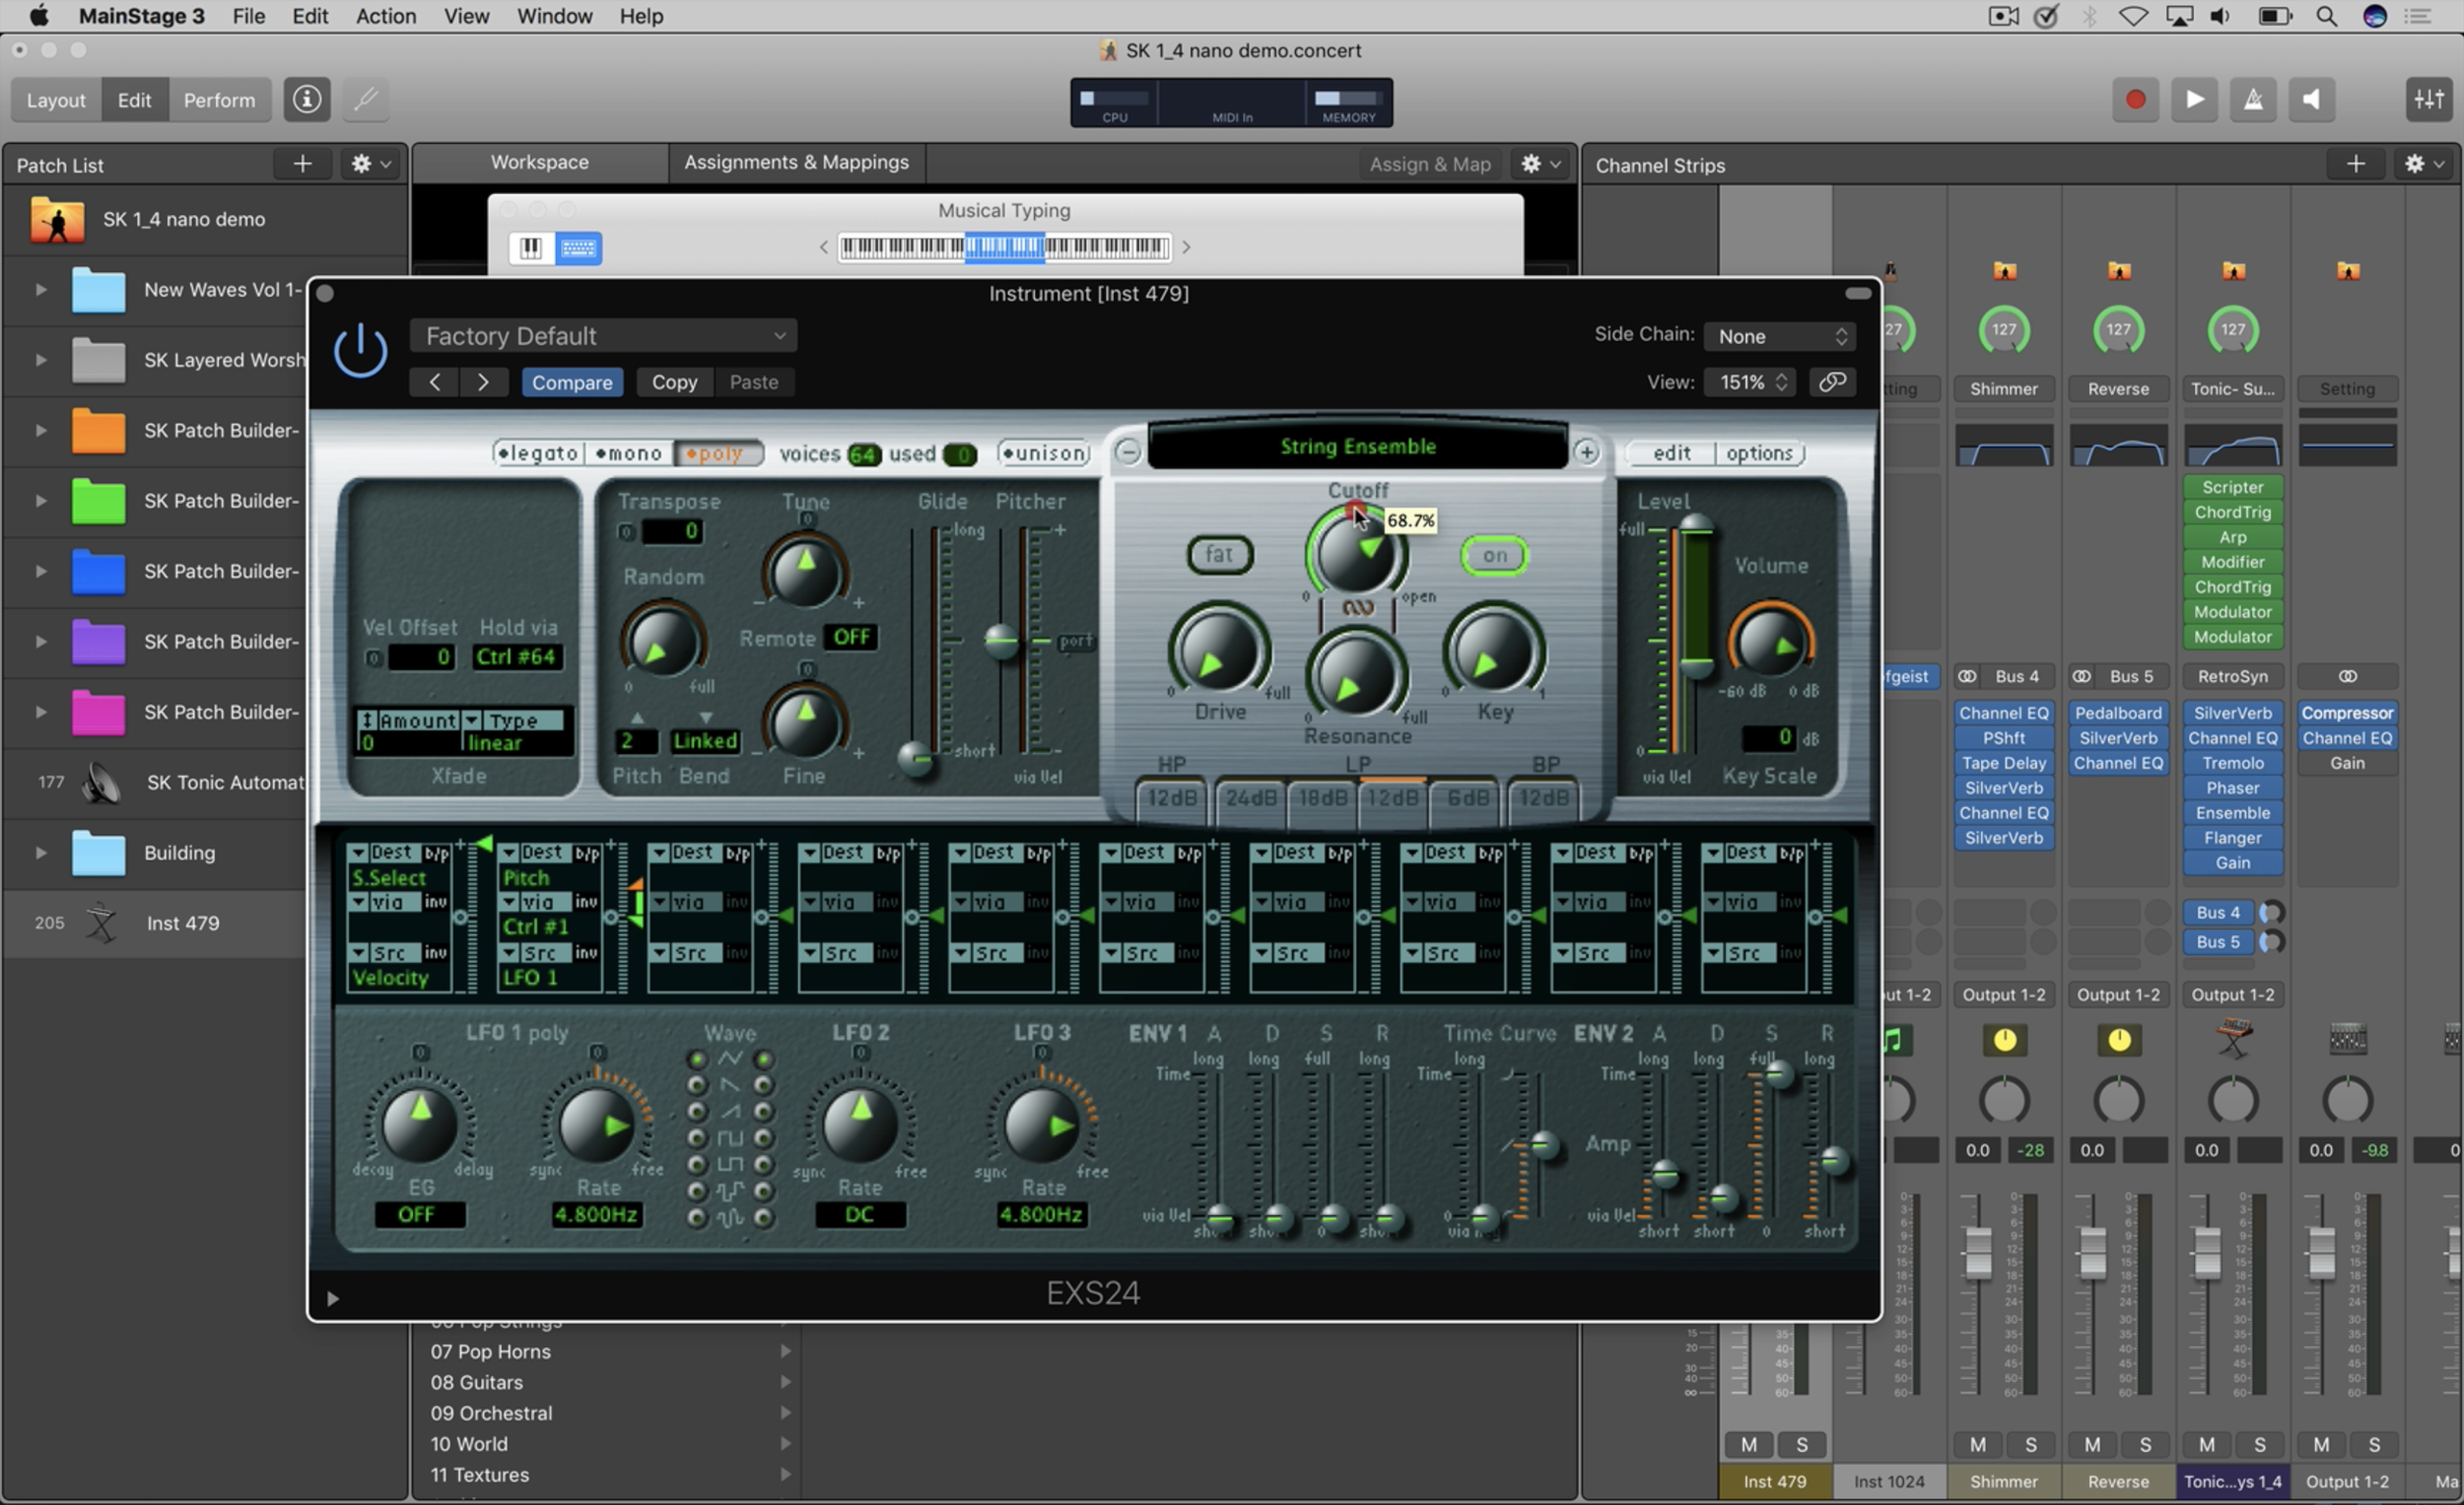Click the record button in the toolbar
Image resolution: width=2464 pixels, height=1505 pixels.
pos(2135,100)
